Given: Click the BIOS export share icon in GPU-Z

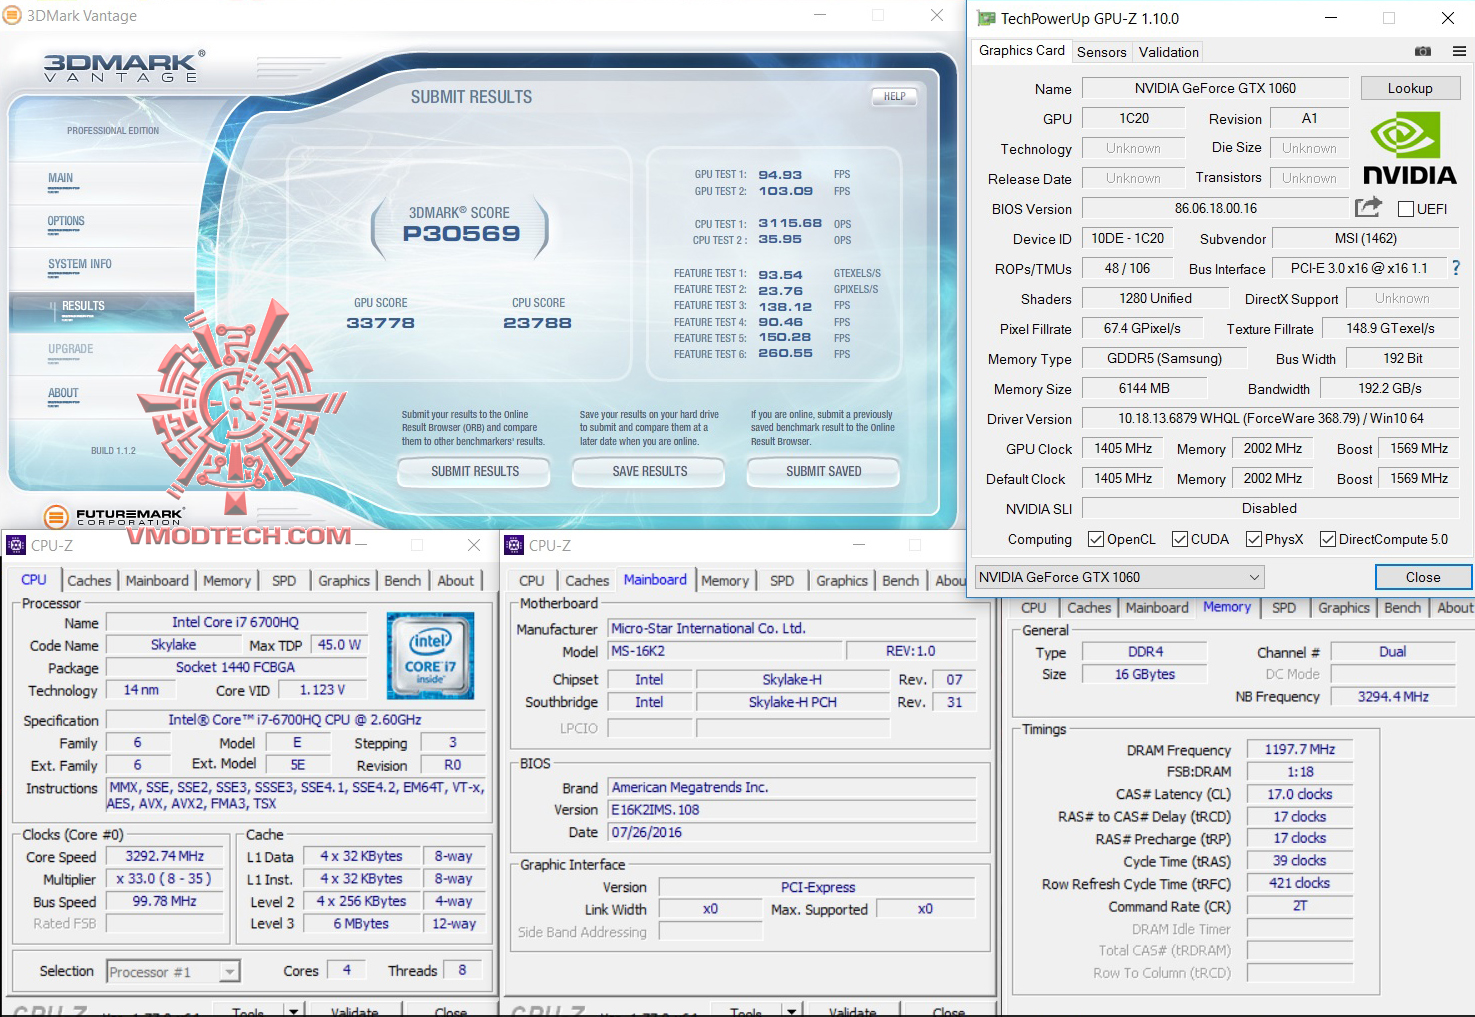Looking at the screenshot, I should [1368, 207].
